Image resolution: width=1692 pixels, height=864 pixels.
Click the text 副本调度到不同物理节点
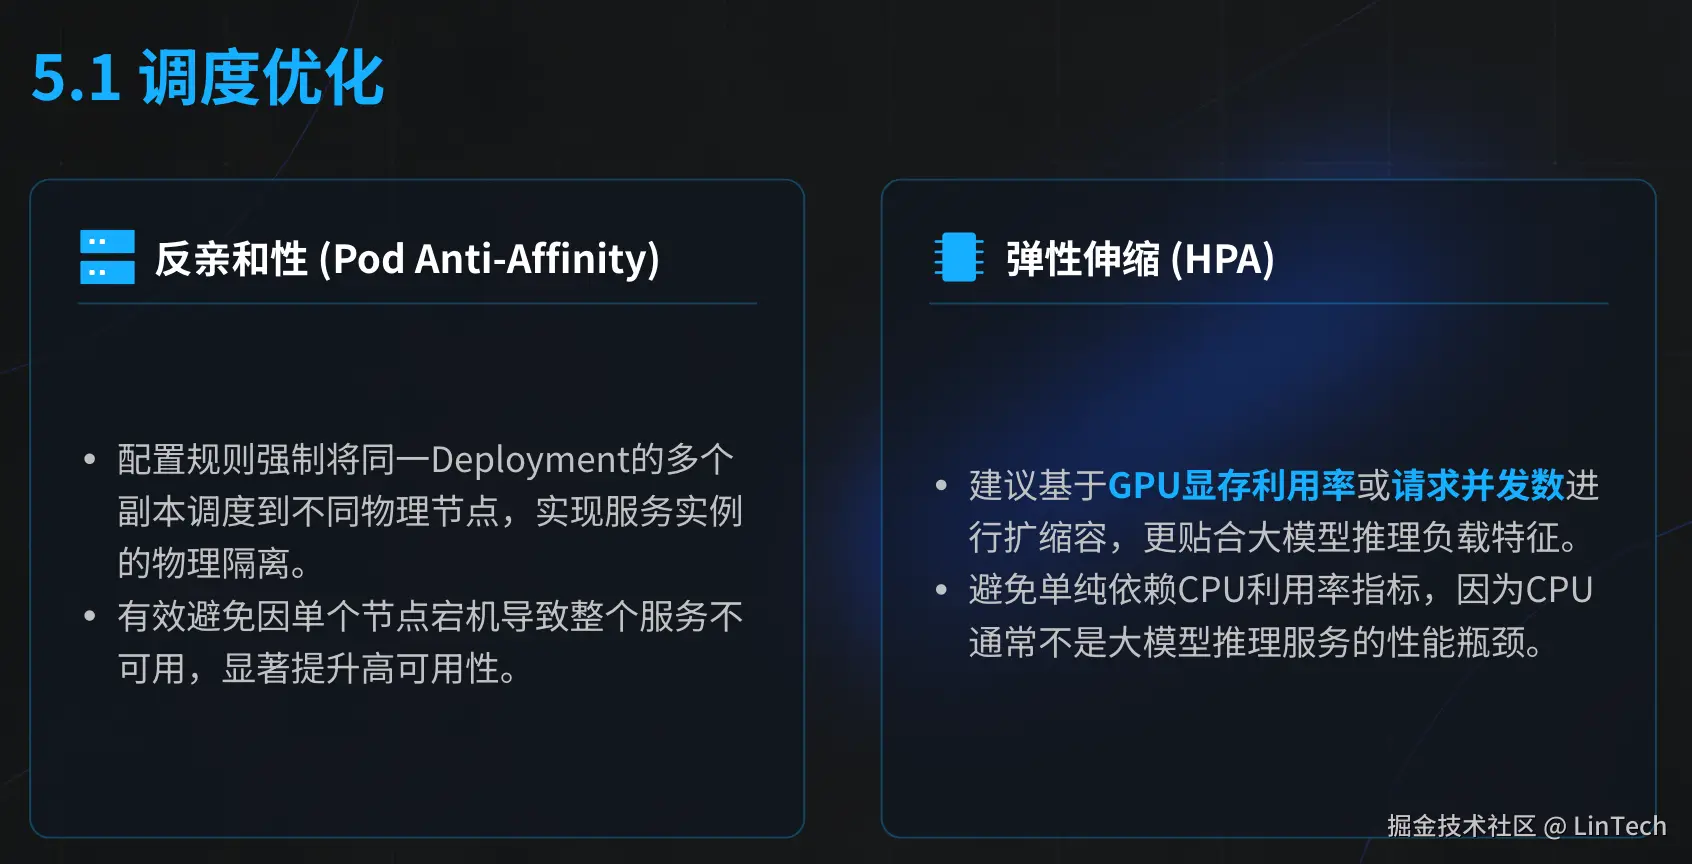point(308,512)
